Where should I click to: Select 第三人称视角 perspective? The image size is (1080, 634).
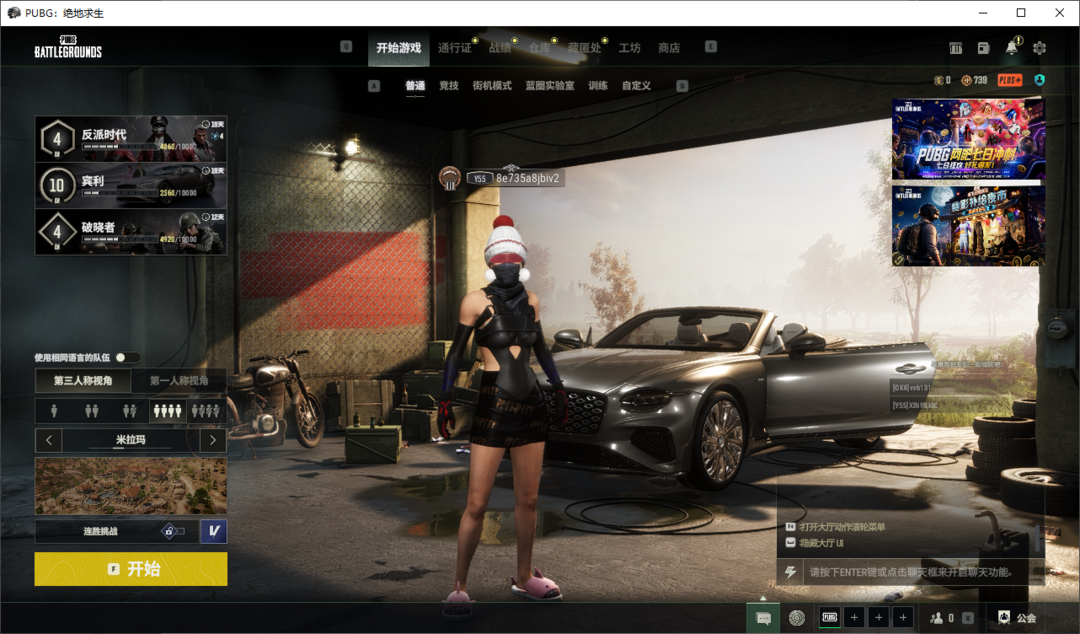tap(83, 380)
